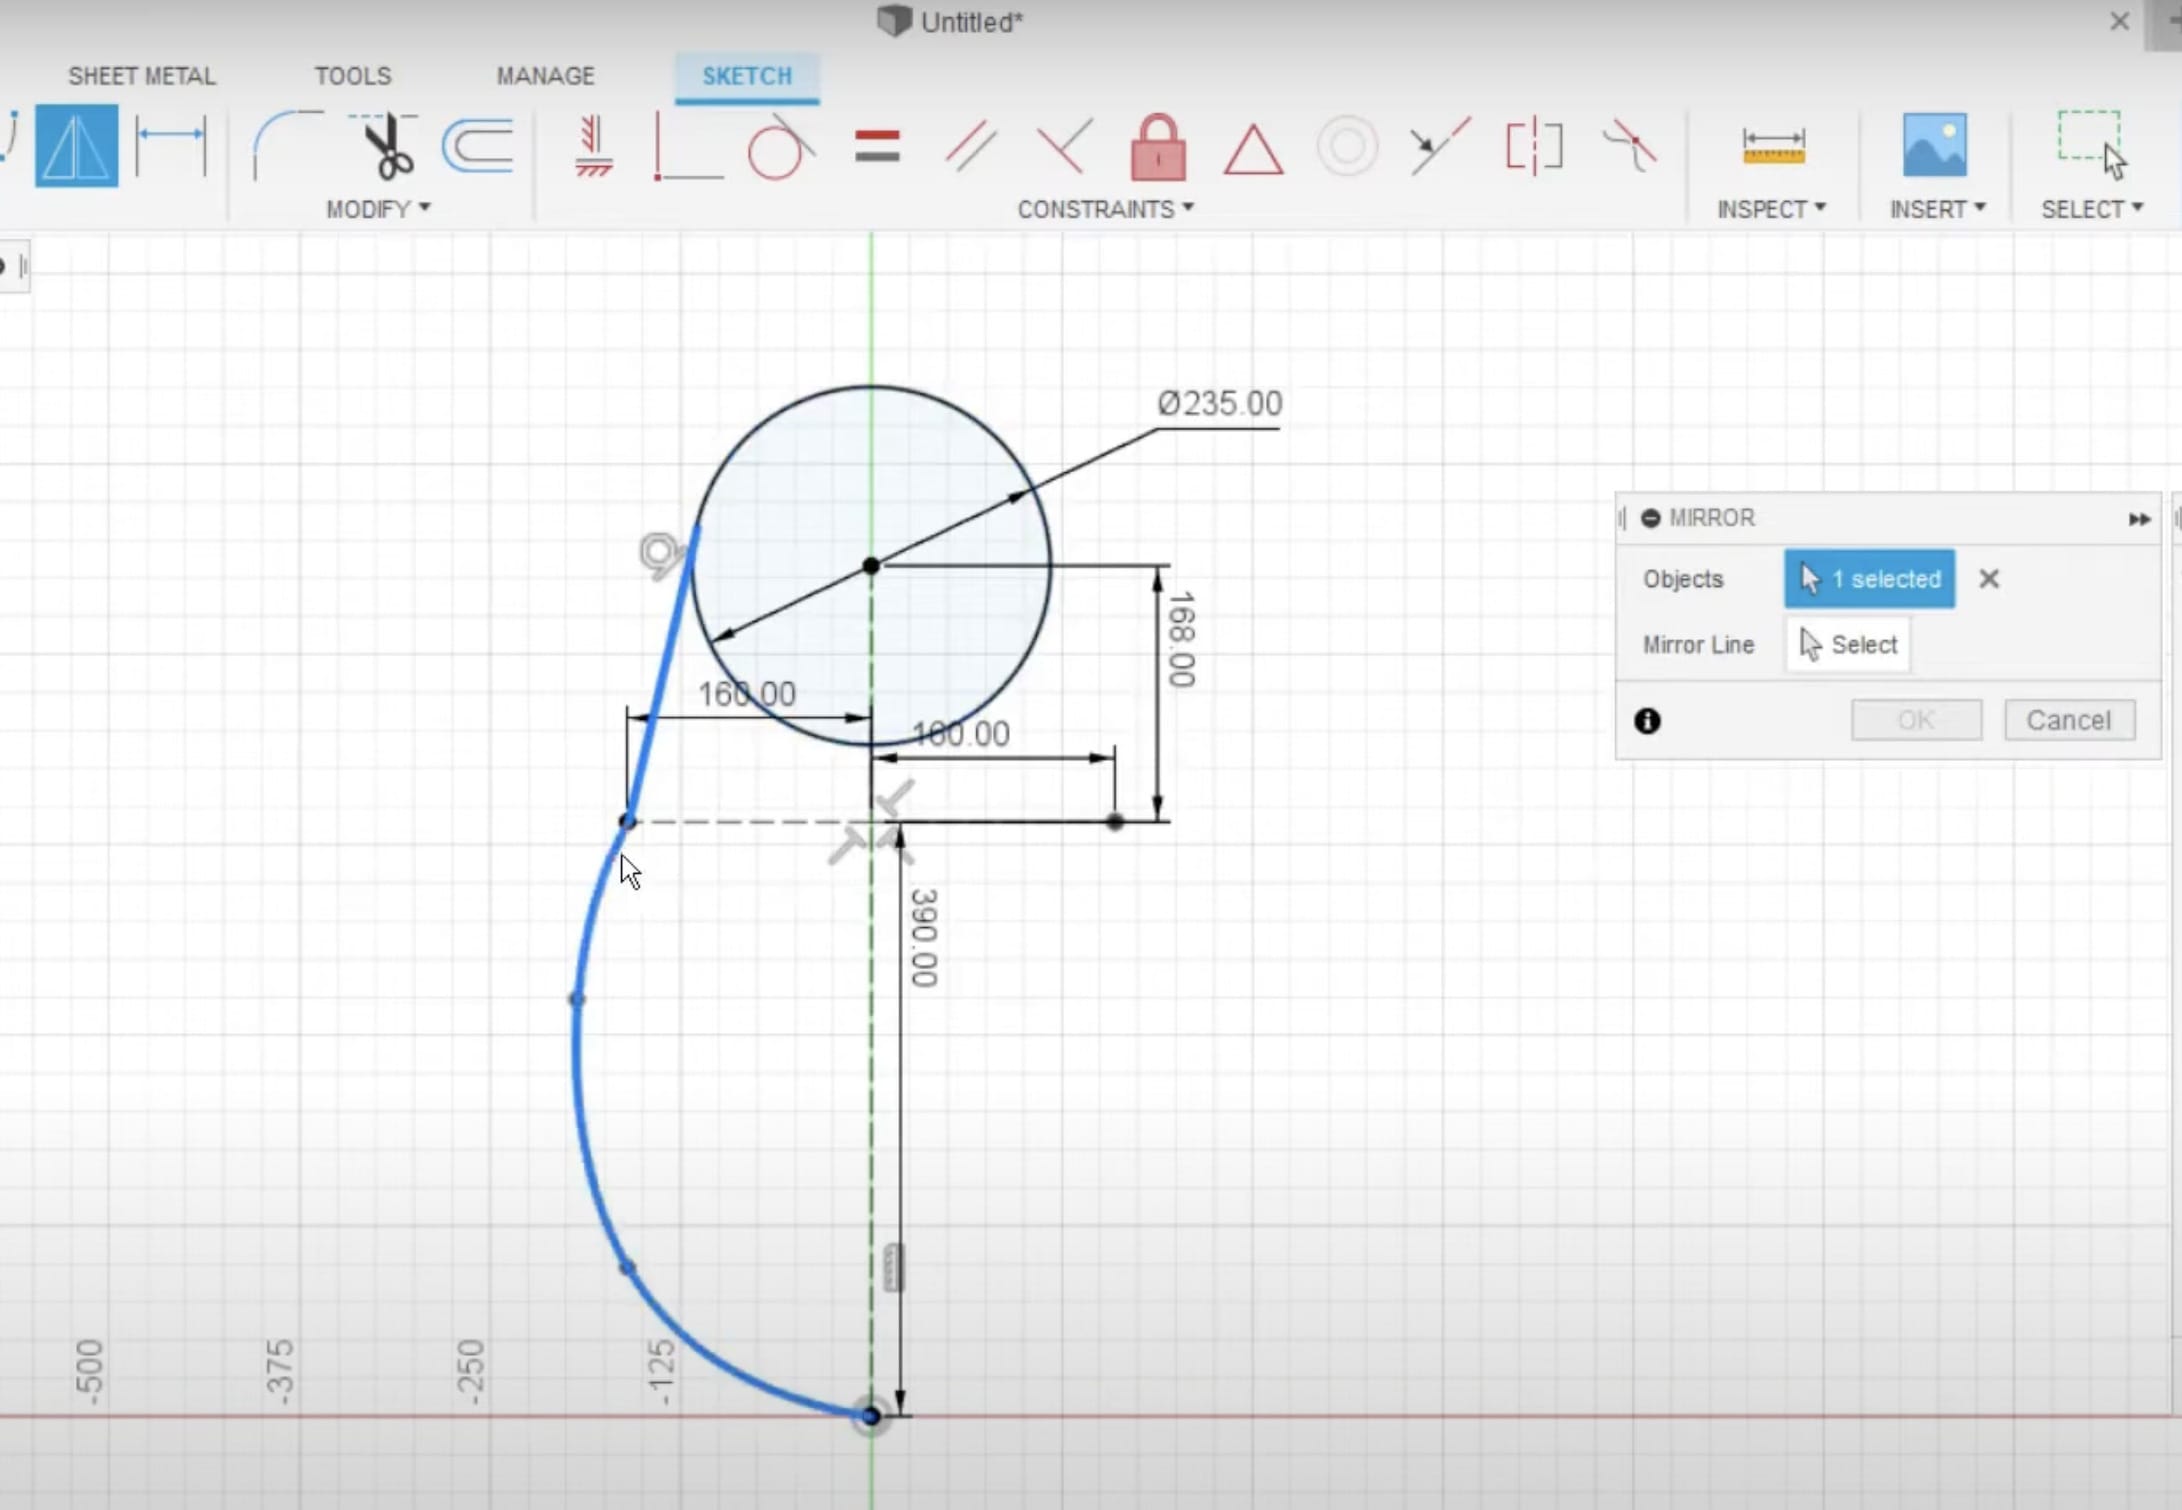2182x1510 pixels.
Task: Open the CONSTRAINTS dropdown menu
Action: pyautogui.click(x=1105, y=209)
